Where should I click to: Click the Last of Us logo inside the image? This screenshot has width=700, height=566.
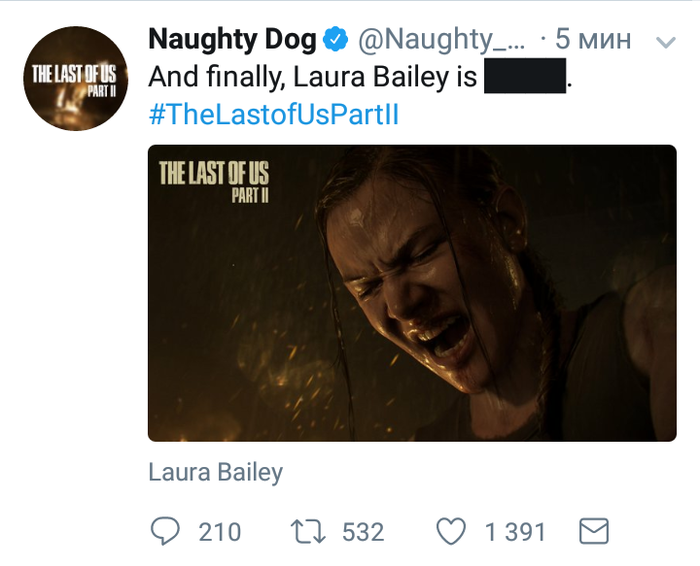tap(214, 178)
